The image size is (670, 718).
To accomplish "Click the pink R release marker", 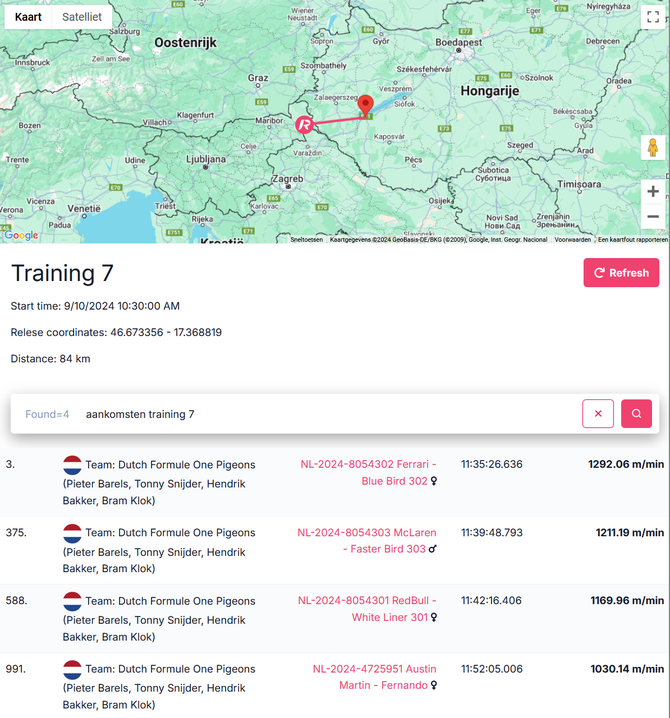I will coord(304,125).
